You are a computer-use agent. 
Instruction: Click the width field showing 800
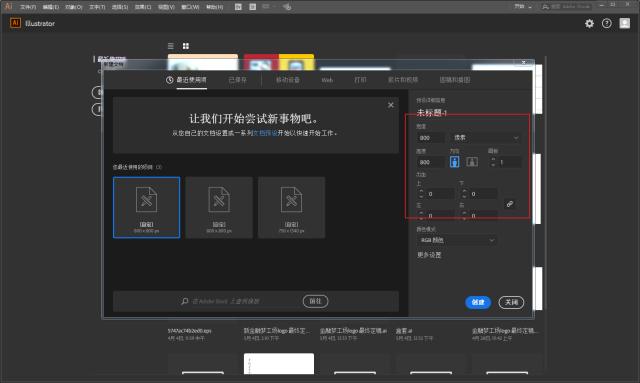pyautogui.click(x=431, y=138)
